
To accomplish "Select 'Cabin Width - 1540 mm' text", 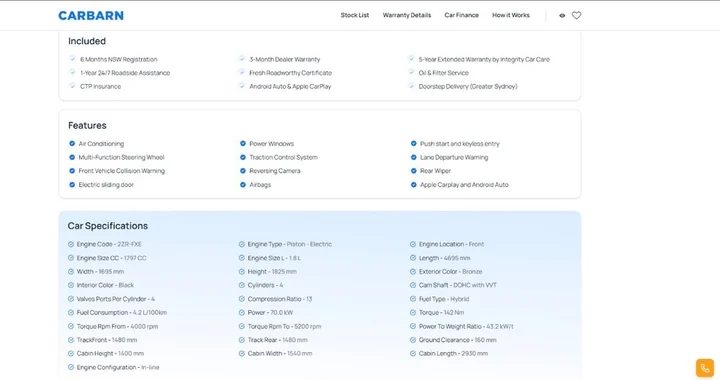I will pos(280,353).
